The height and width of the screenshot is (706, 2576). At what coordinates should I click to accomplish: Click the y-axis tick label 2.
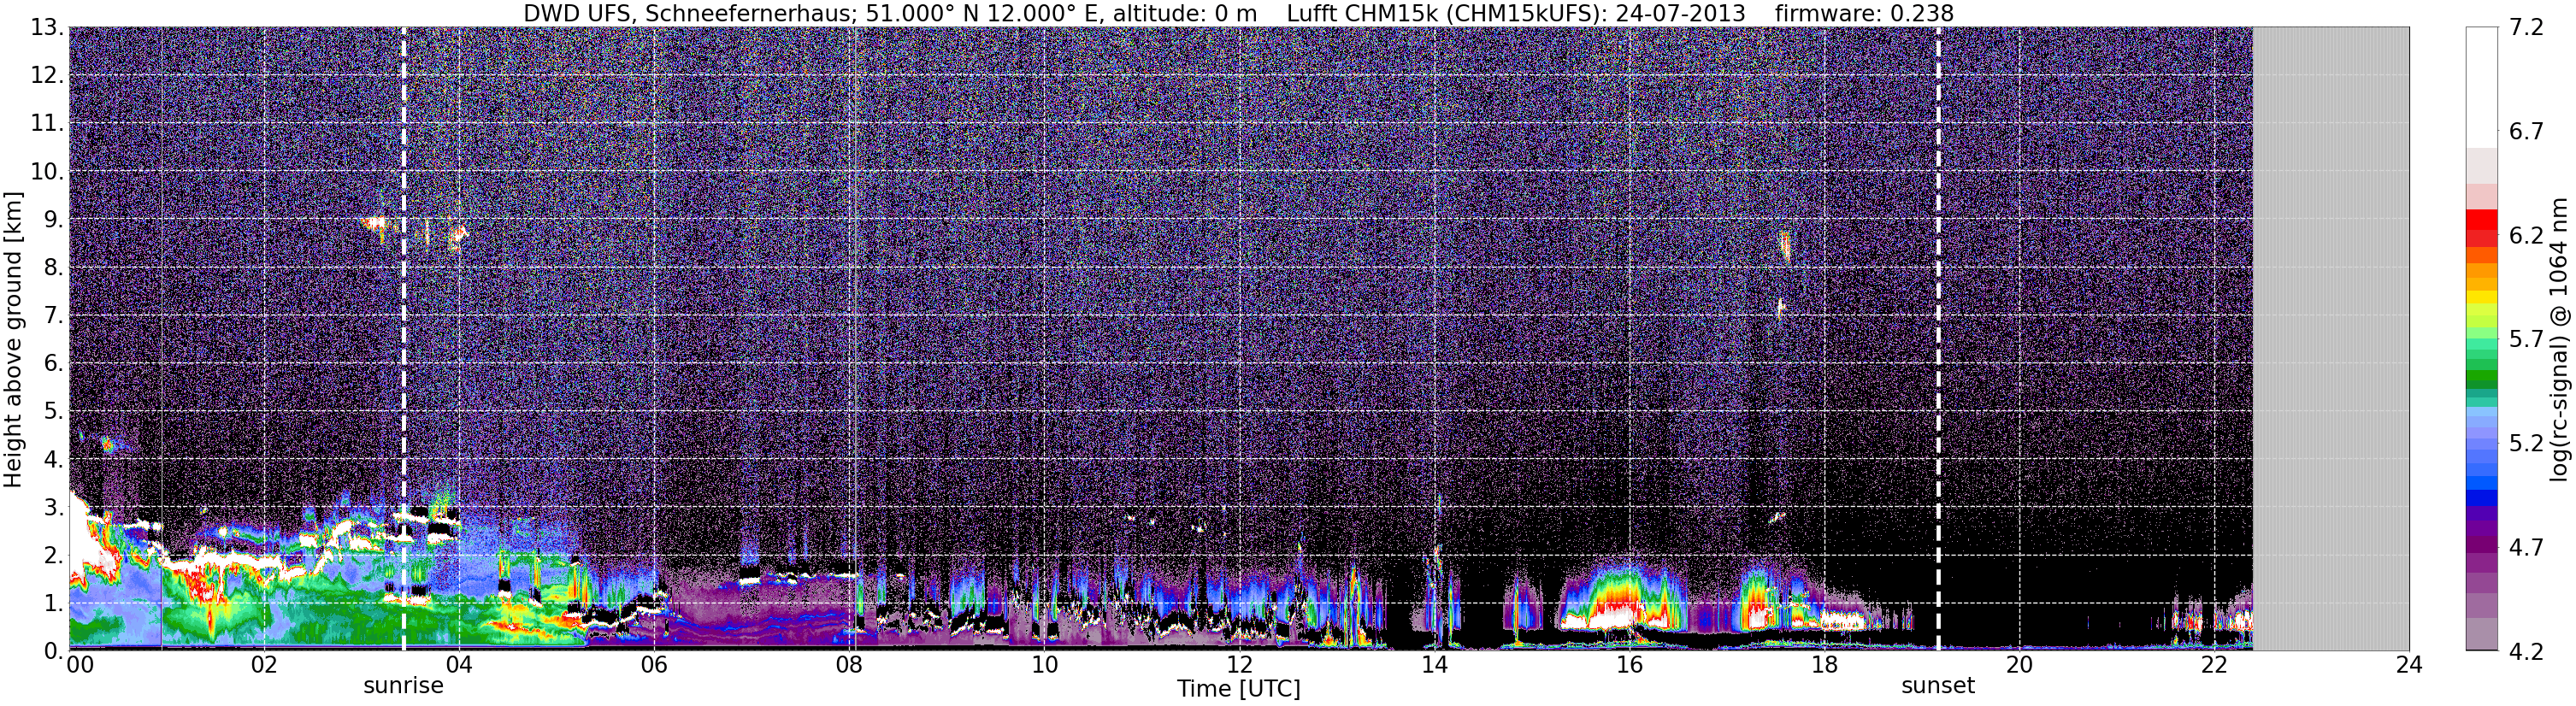[54, 556]
